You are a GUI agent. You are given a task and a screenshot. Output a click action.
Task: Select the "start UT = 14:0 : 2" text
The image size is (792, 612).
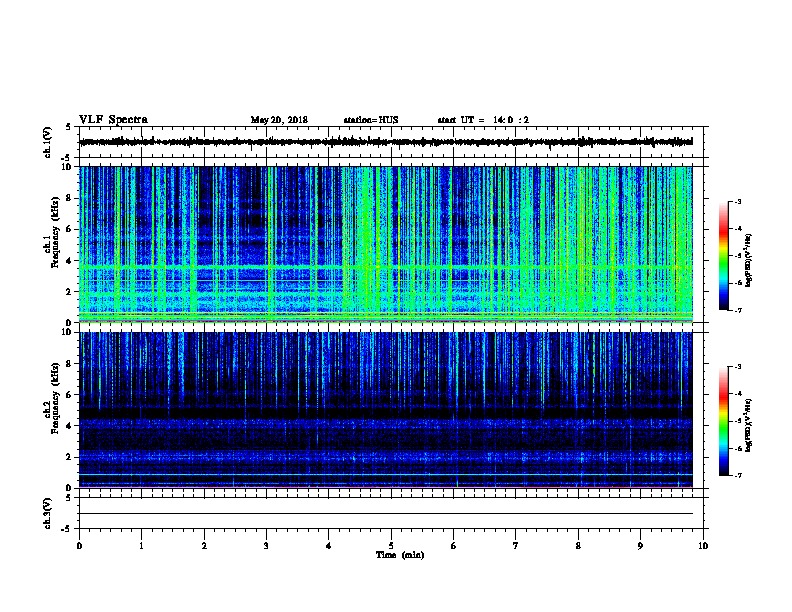click(483, 120)
